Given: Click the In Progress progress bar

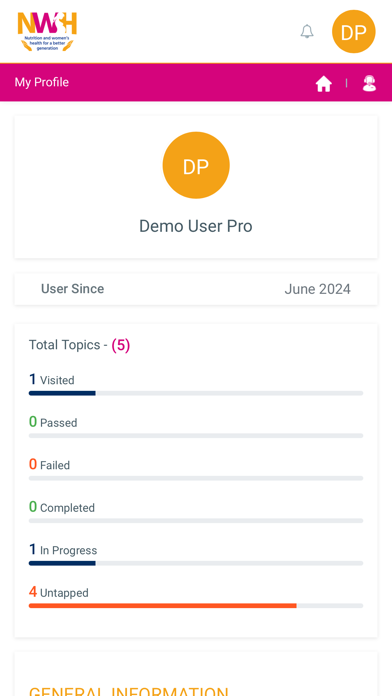Looking at the screenshot, I should 196,563.
